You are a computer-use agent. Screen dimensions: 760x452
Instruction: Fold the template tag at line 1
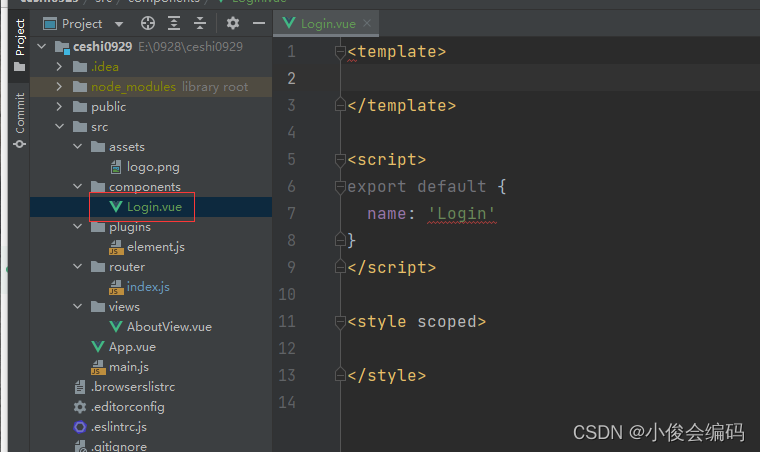[x=340, y=51]
